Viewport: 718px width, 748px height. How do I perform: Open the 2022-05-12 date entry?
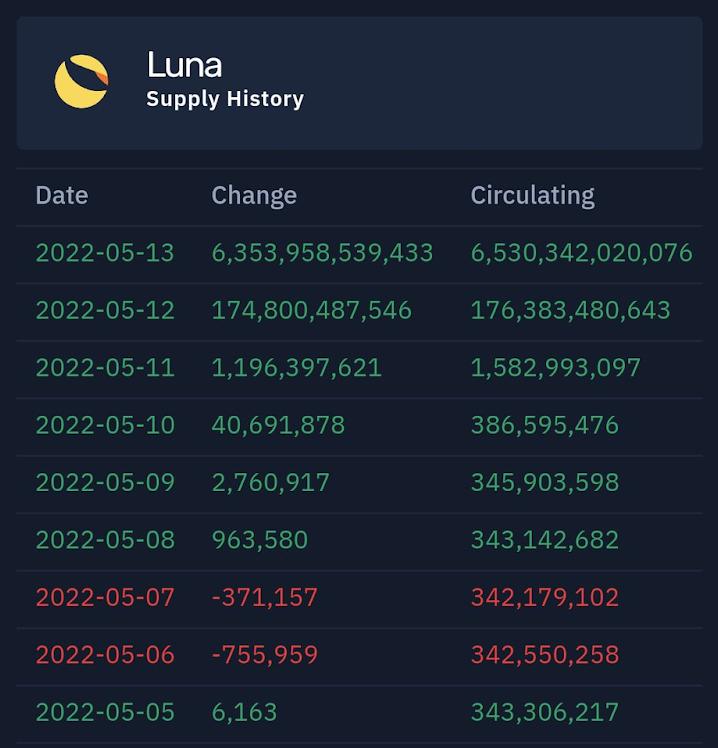point(105,310)
